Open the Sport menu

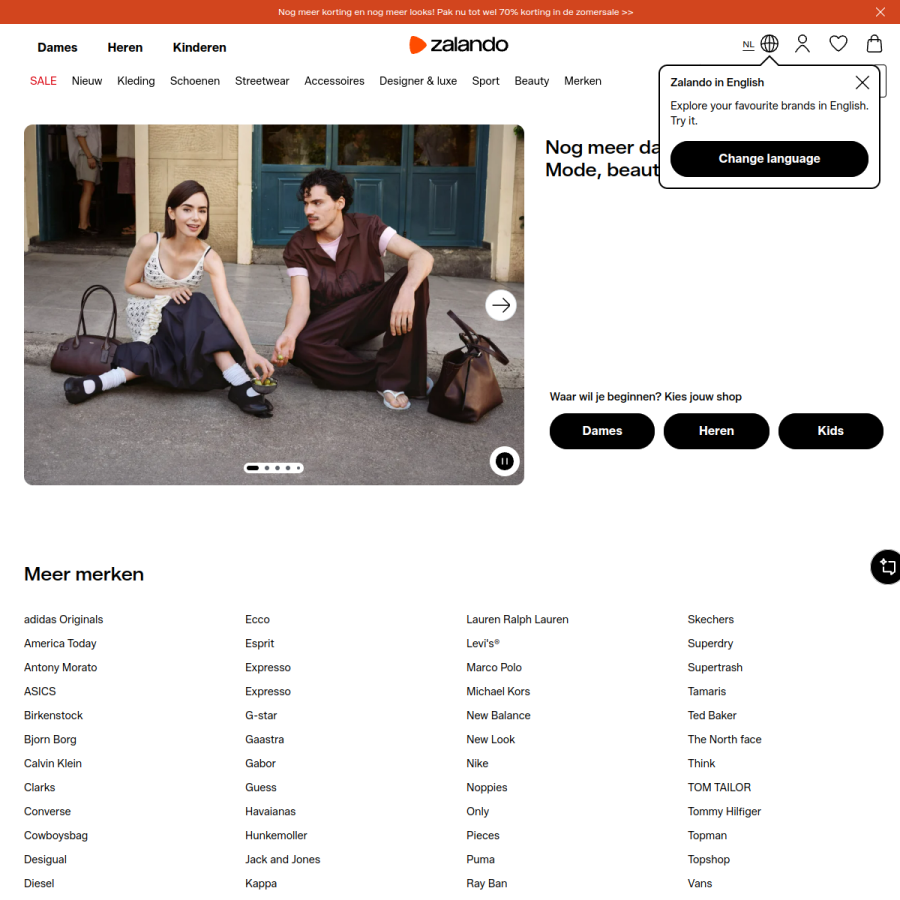(486, 81)
